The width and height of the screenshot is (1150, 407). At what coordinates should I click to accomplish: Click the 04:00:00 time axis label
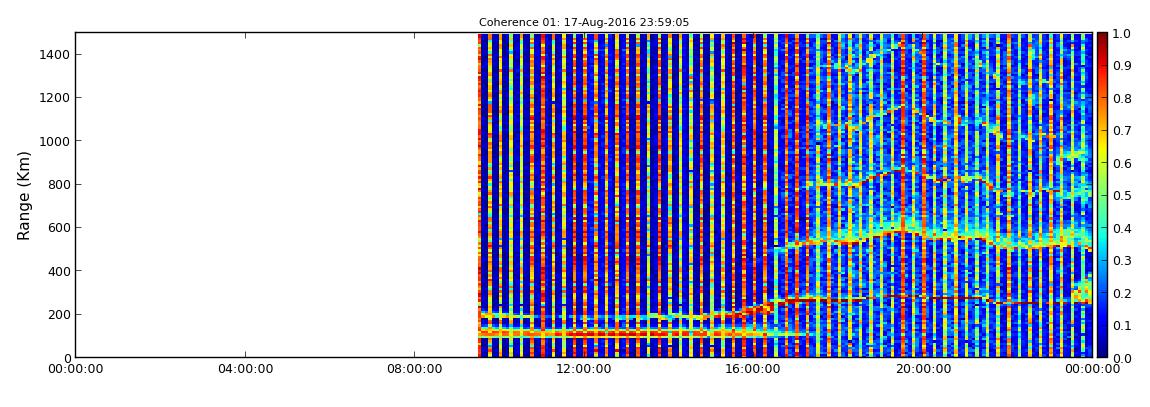coord(245,370)
